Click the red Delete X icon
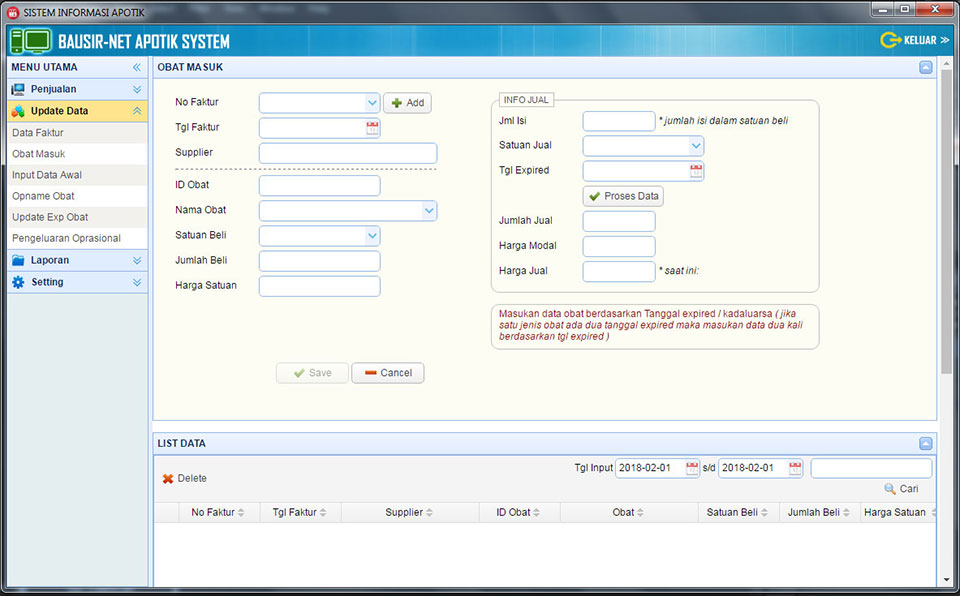The width and height of the screenshot is (960, 596). pyautogui.click(x=168, y=479)
